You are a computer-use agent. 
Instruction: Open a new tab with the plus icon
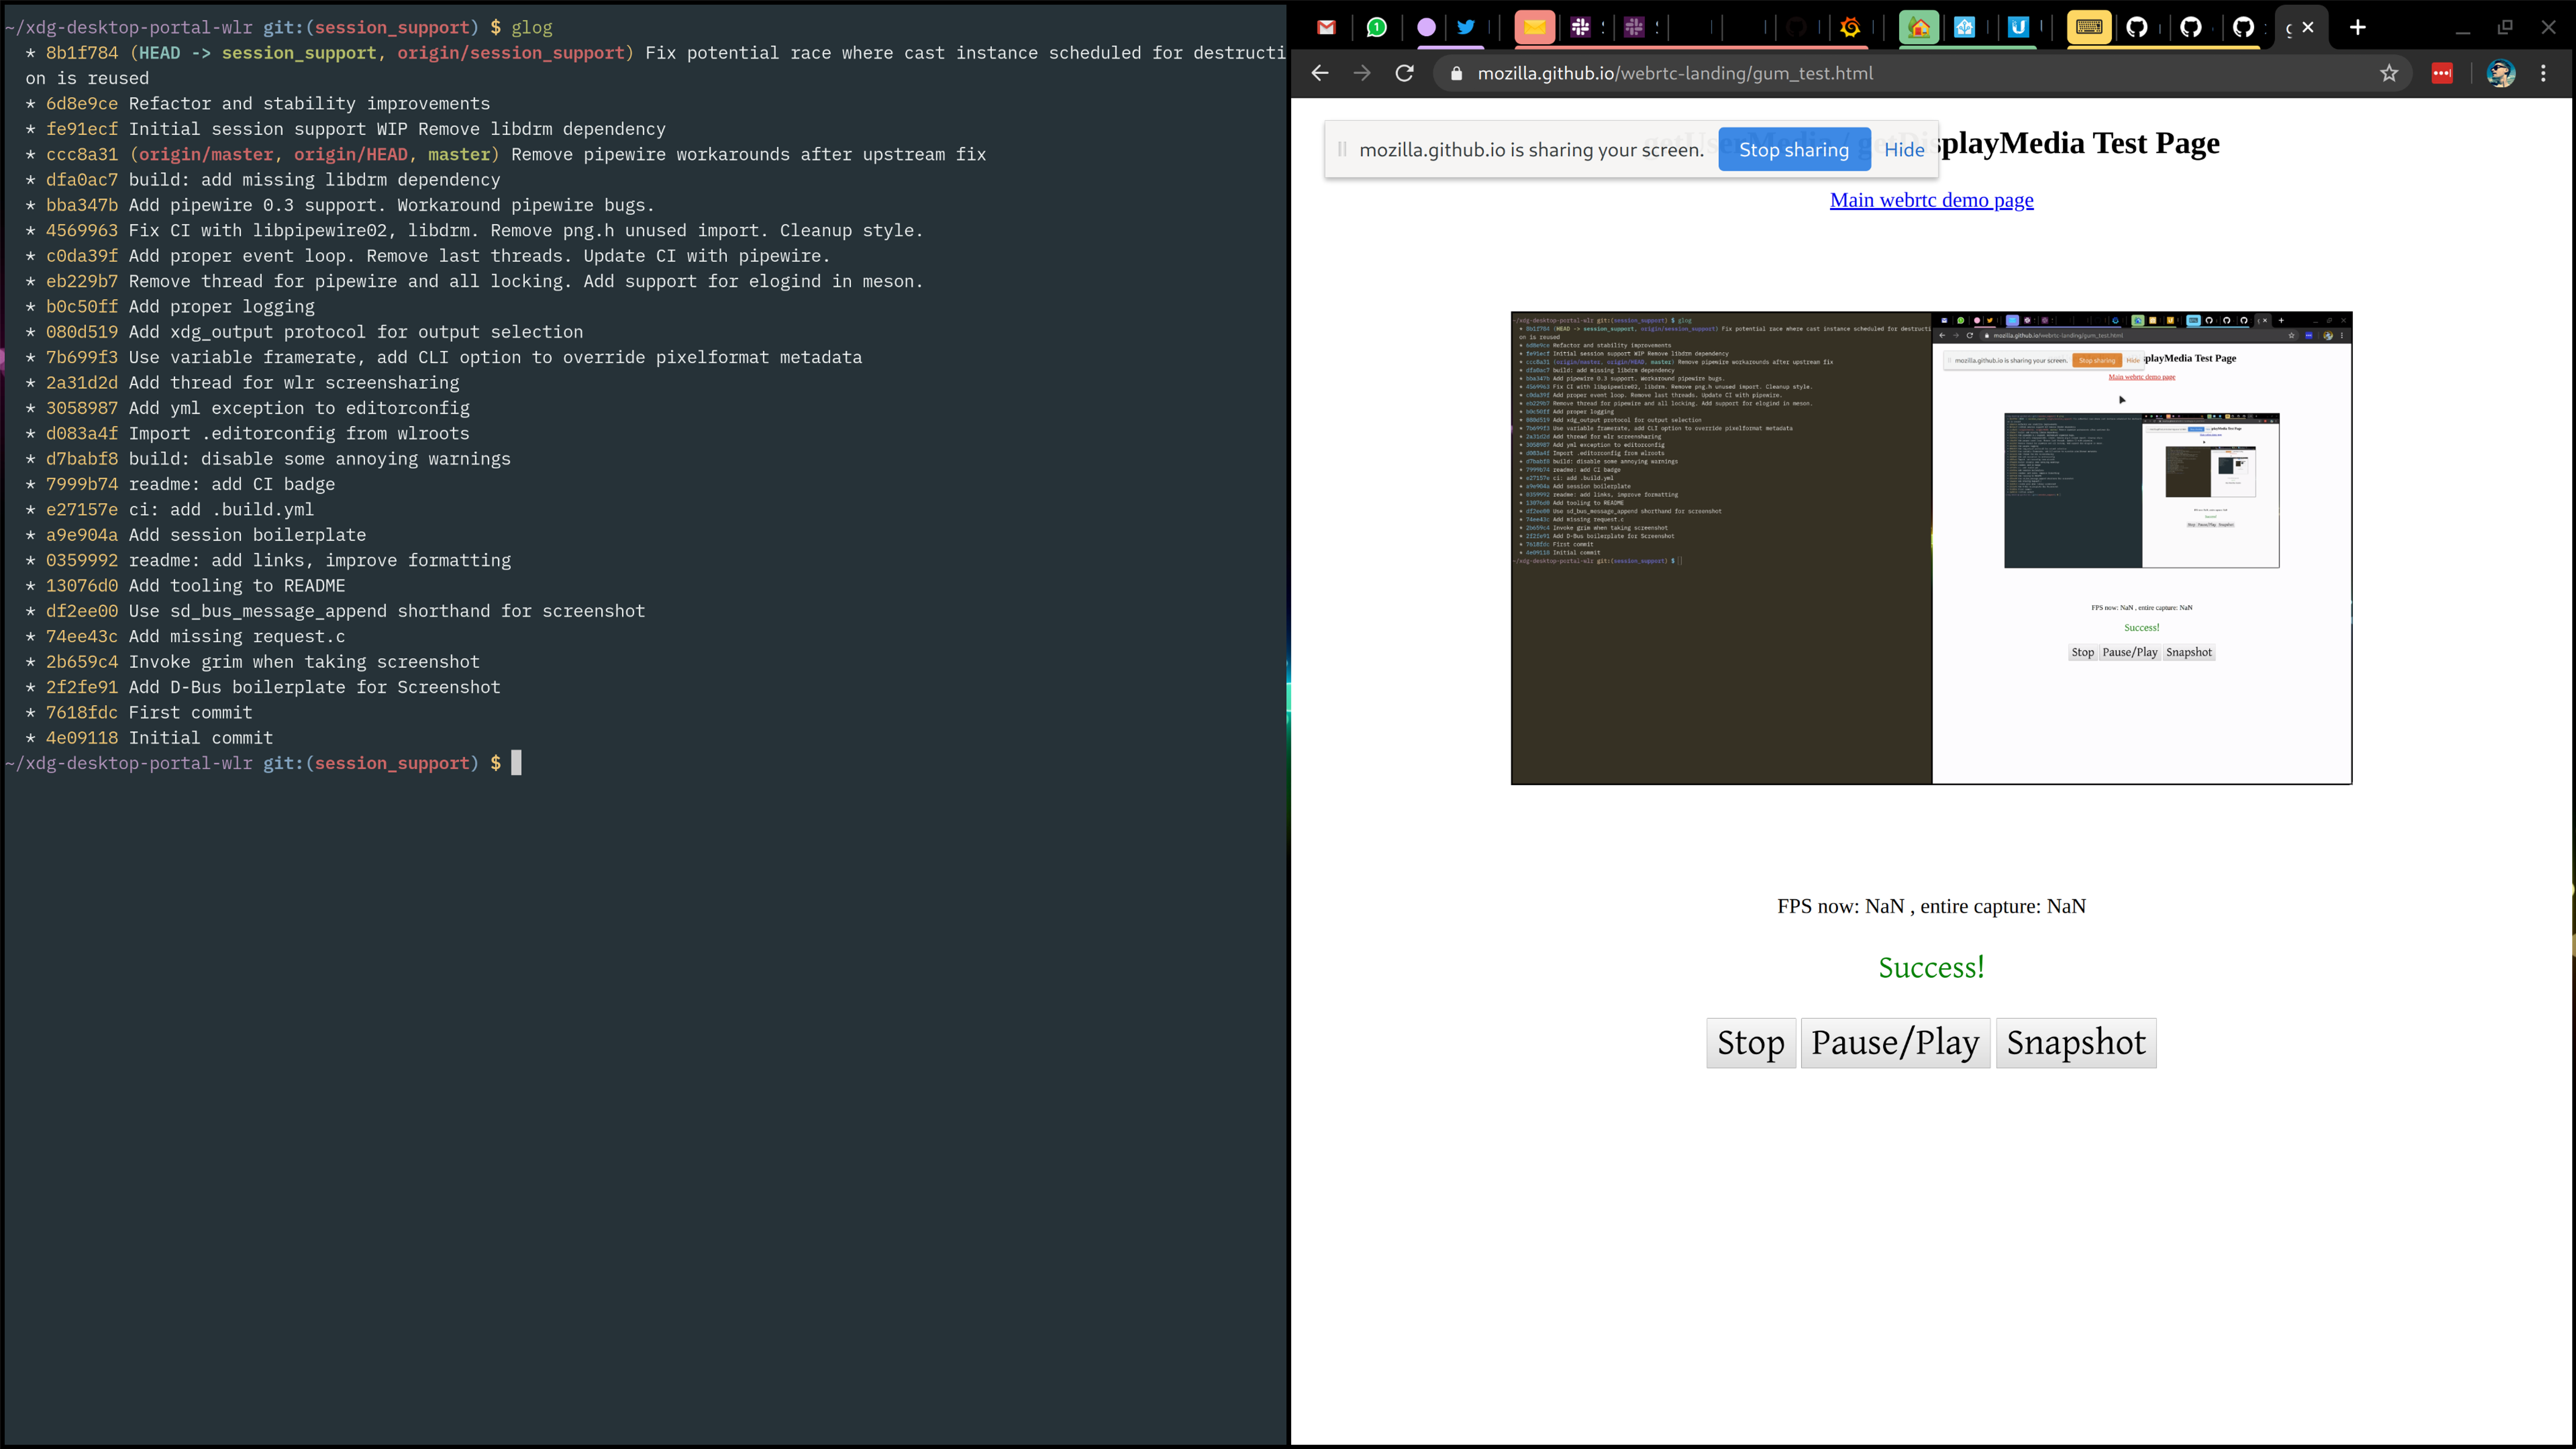pyautogui.click(x=2358, y=27)
